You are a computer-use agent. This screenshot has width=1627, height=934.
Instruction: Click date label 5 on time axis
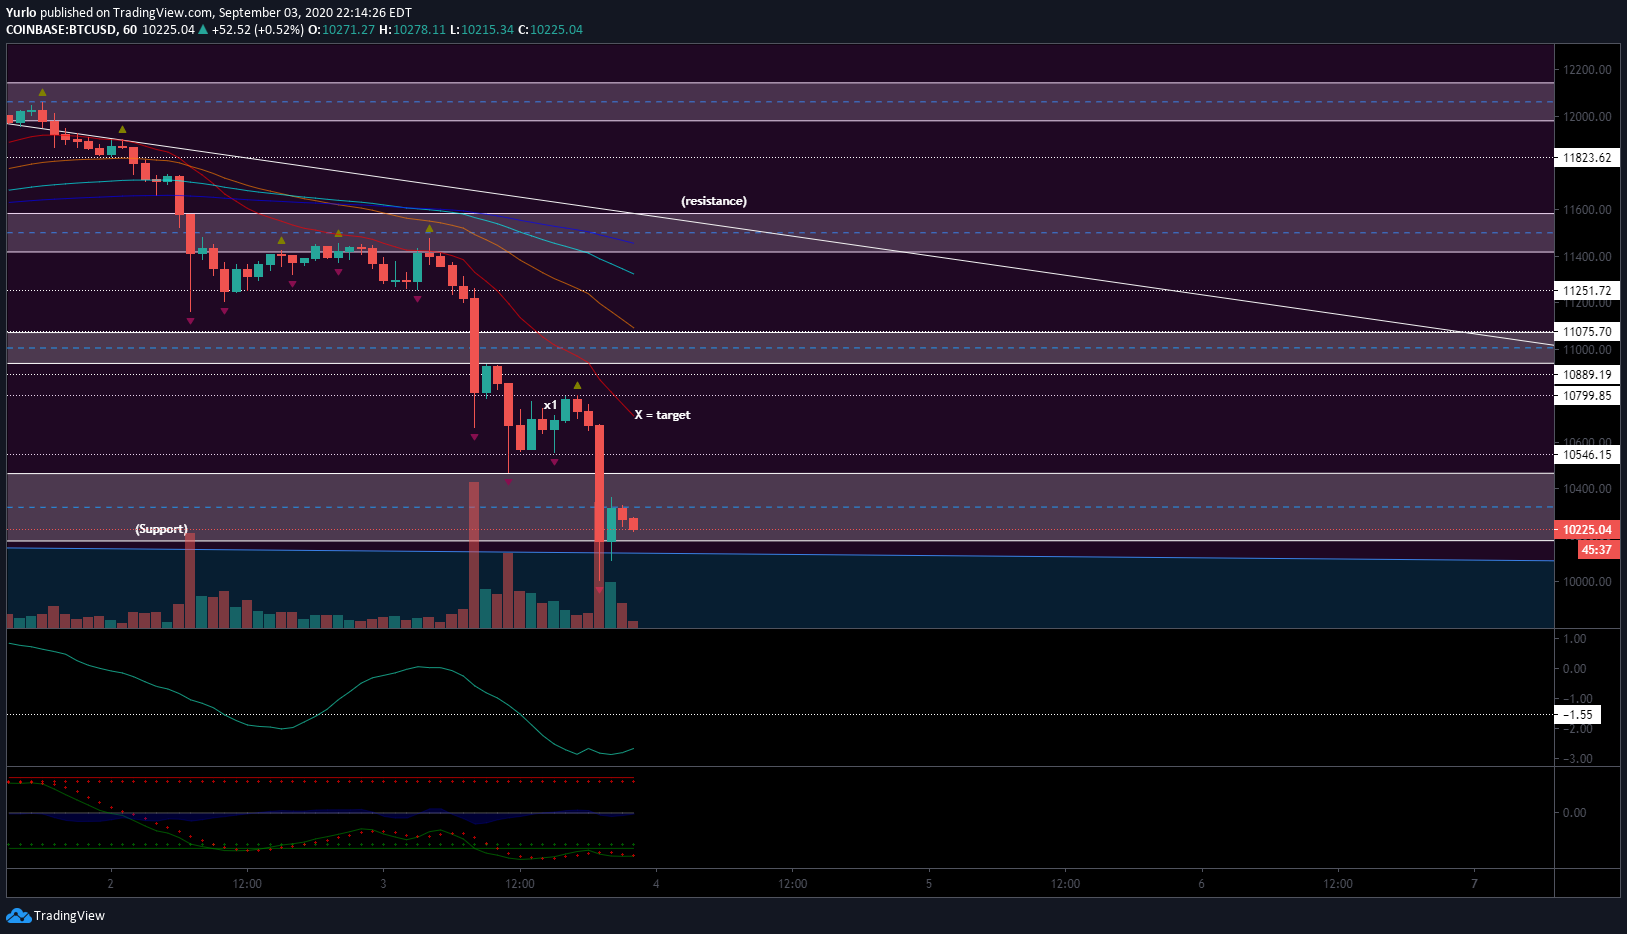pos(929,884)
